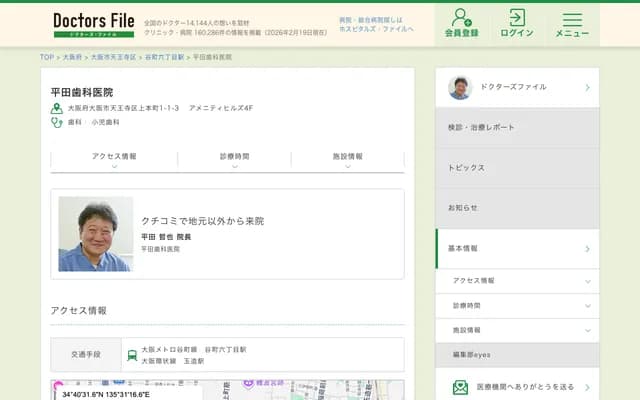Screen dimensions: 640x400
Task: Click the 谷町六丁目駅 station text in access row
Action: [225, 350]
